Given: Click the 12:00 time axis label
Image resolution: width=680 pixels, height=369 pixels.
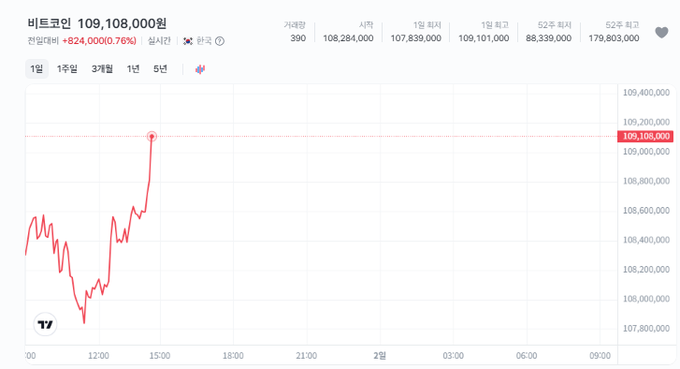Looking at the screenshot, I should [x=98, y=356].
